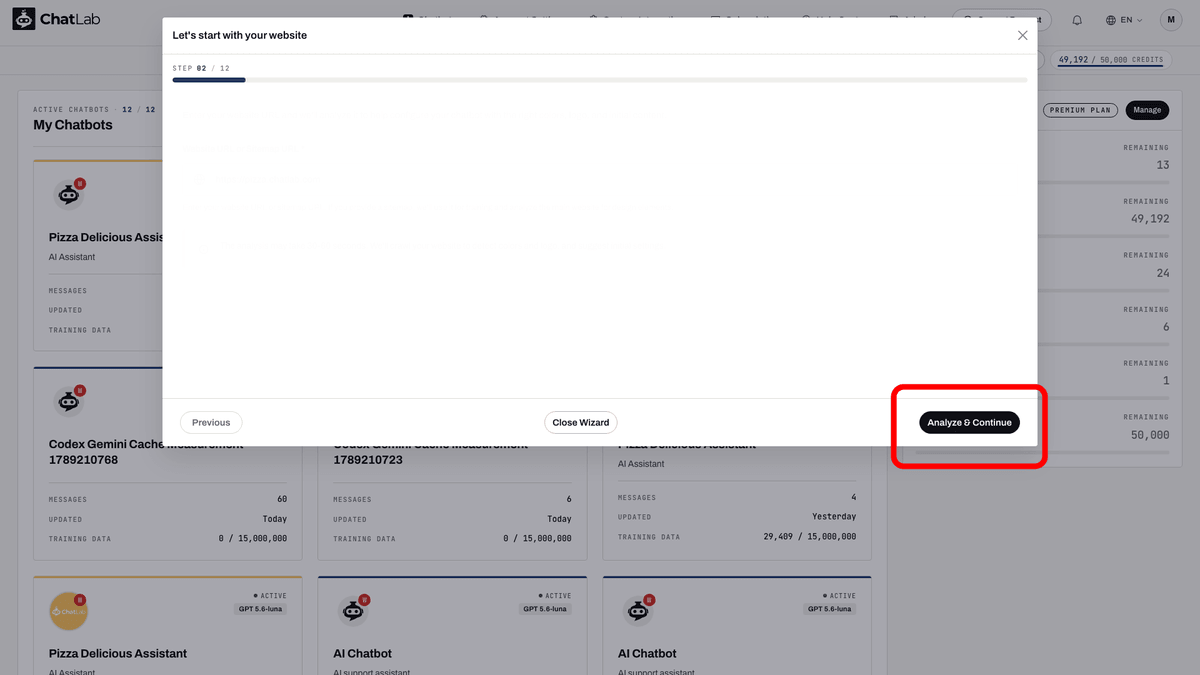Click the gold ChatLab avatar on Pizza Delicious card
The width and height of the screenshot is (1200, 675).
69,611
